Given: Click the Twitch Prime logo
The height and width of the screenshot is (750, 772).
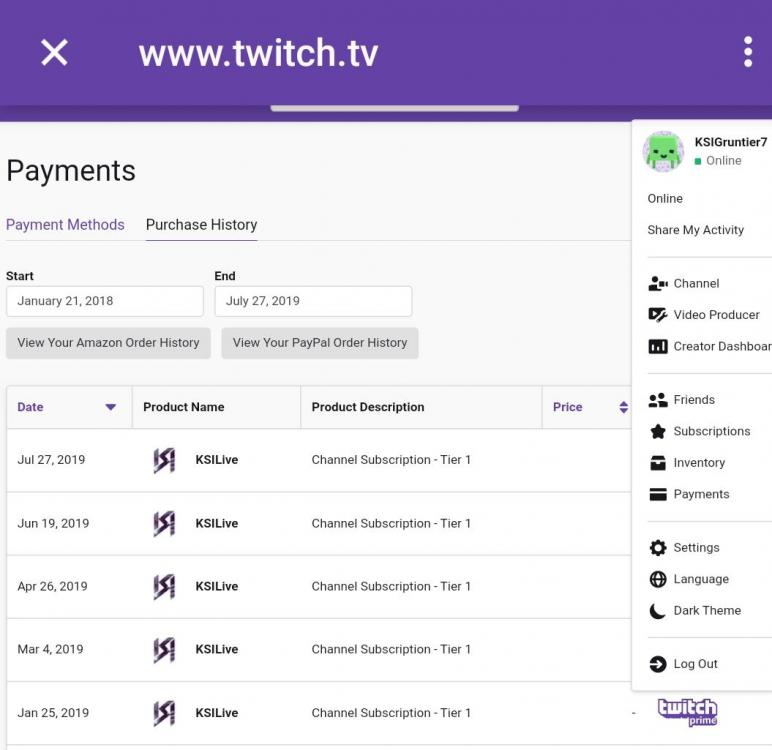Looking at the screenshot, I should (687, 712).
